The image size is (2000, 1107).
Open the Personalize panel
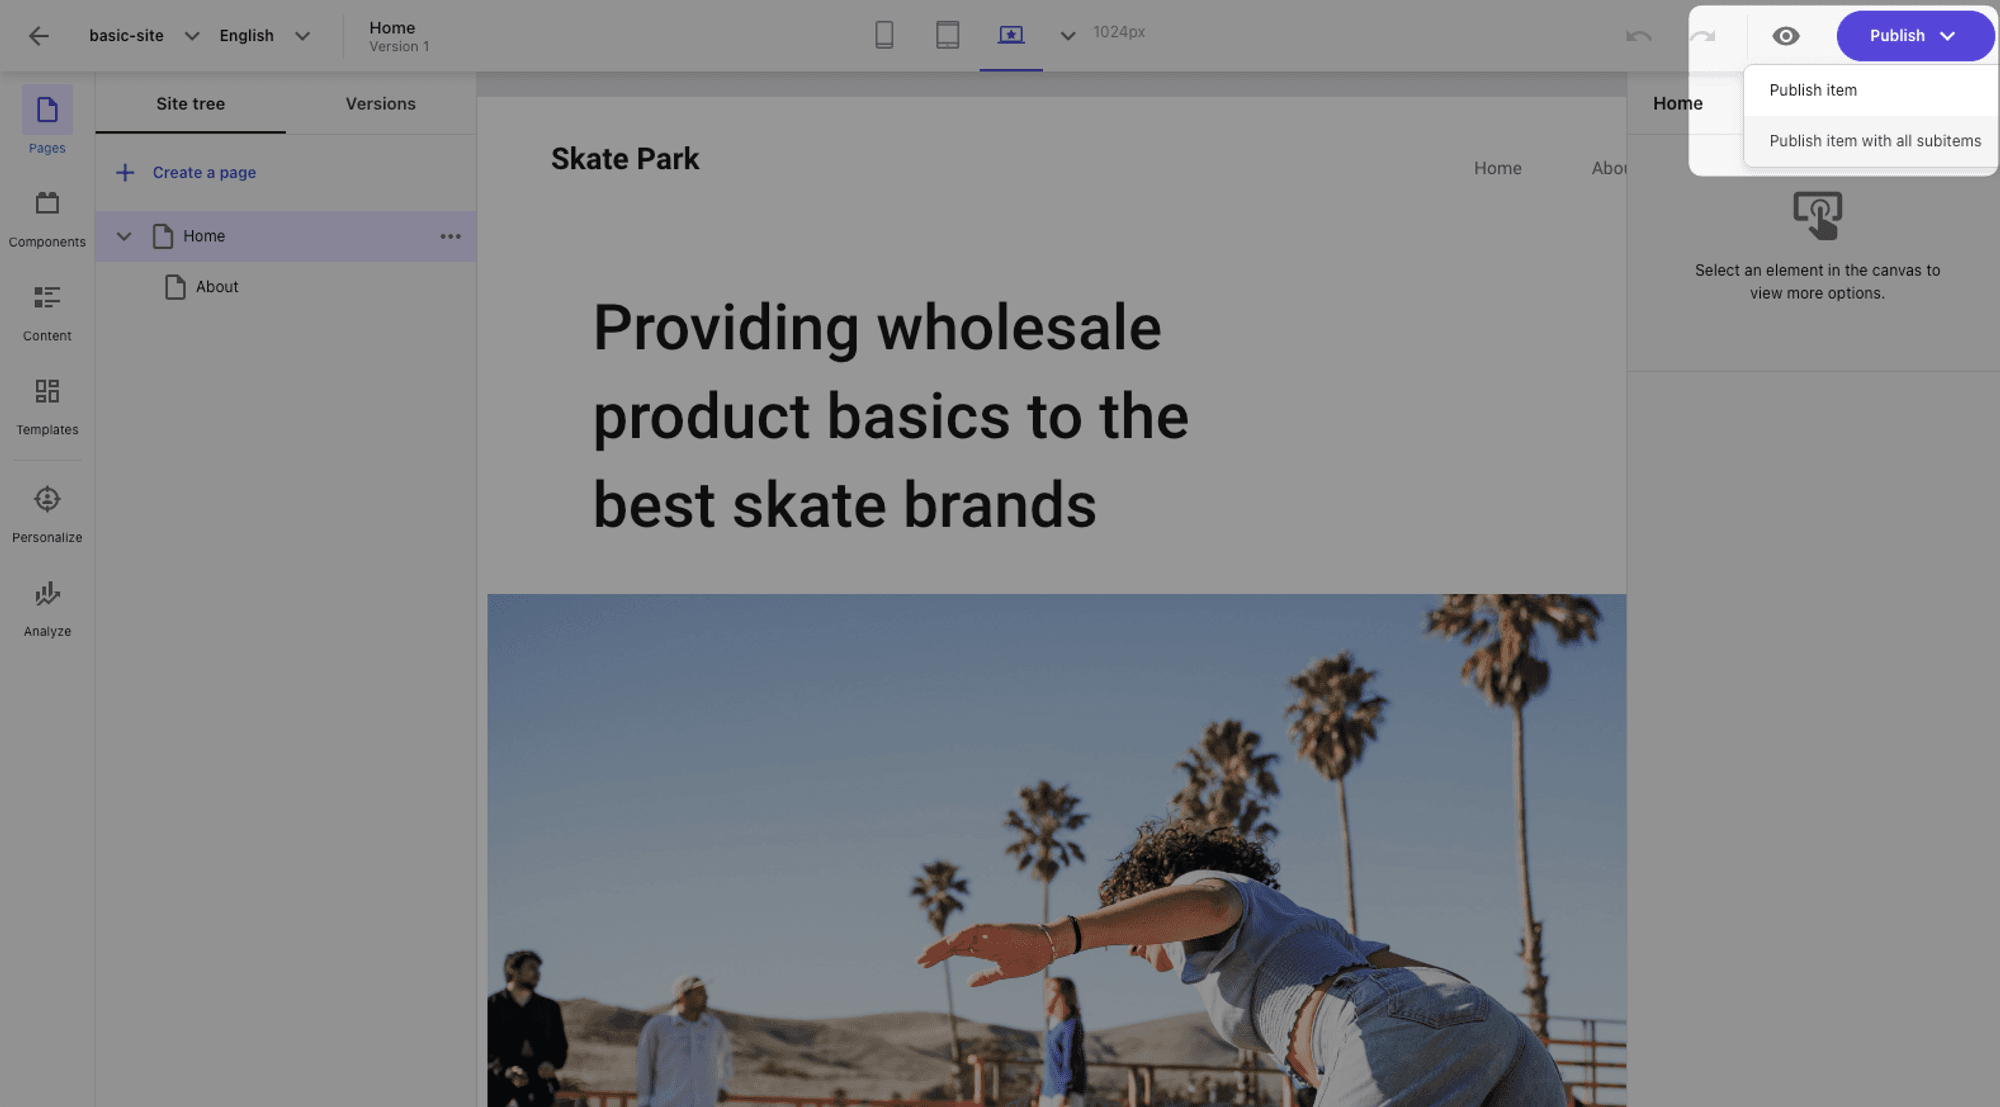click(47, 513)
